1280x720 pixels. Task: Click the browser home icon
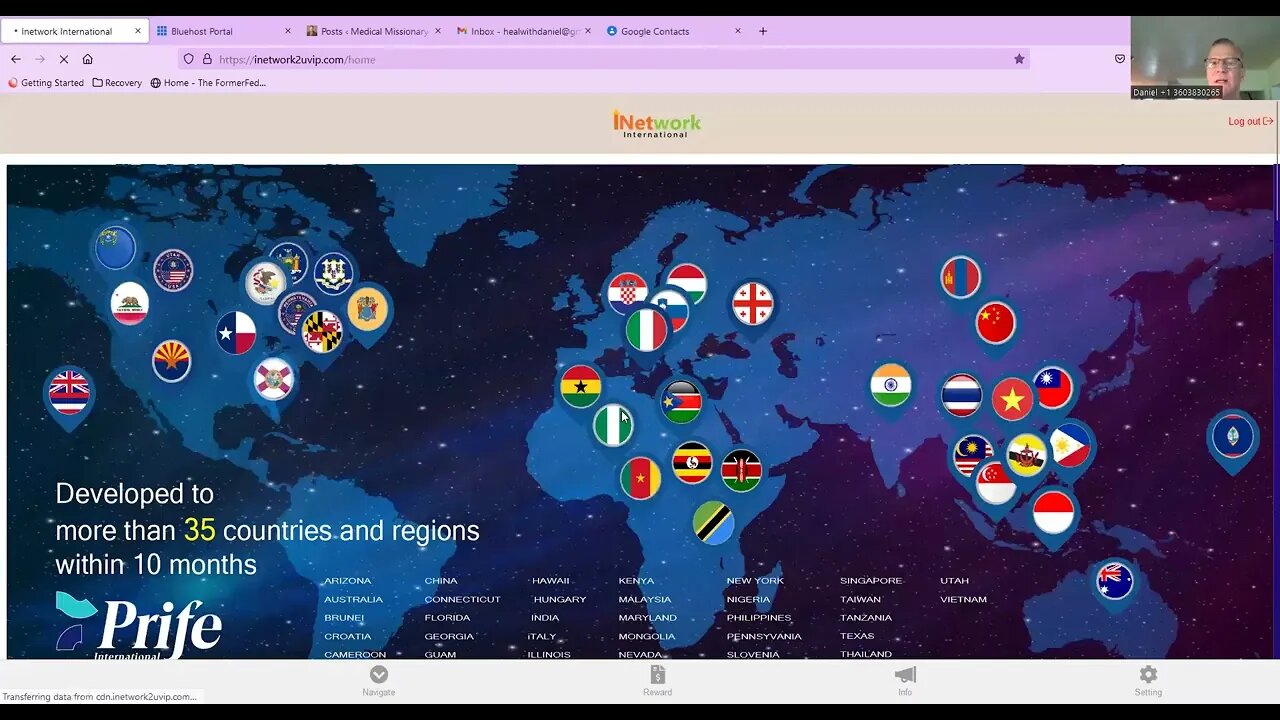[87, 59]
